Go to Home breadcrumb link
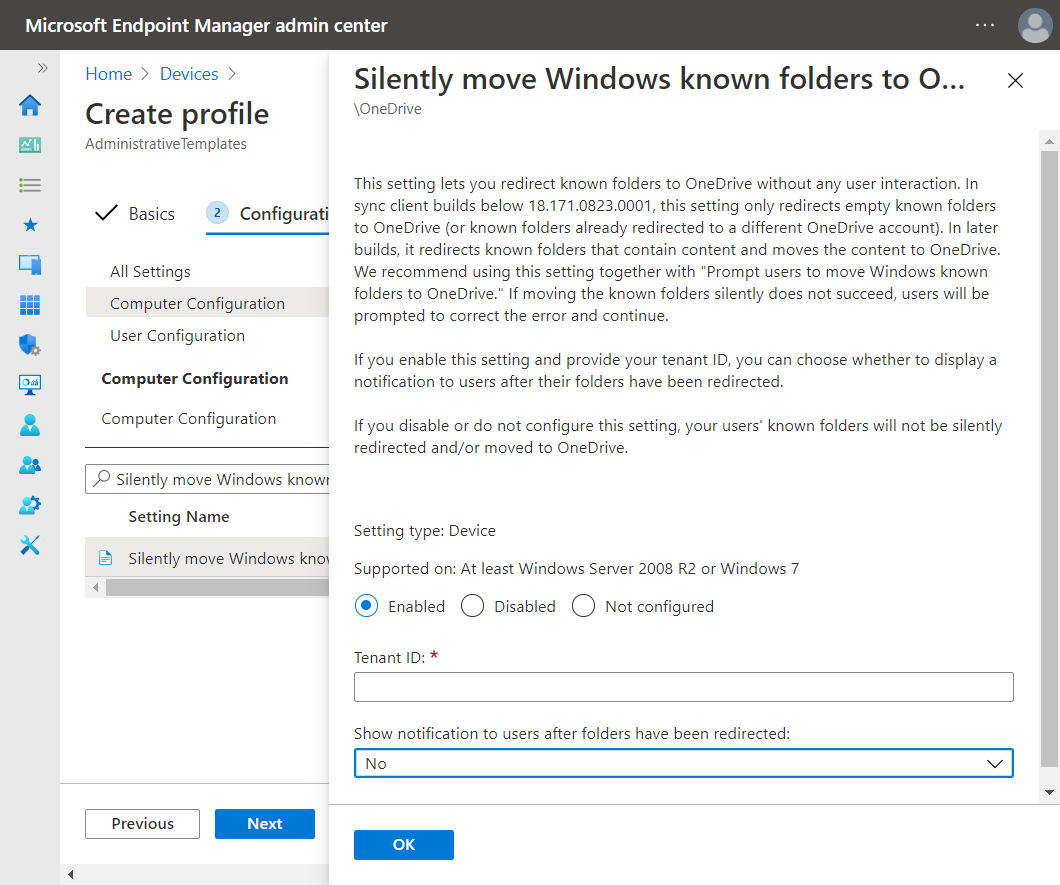1060x885 pixels. [109, 74]
